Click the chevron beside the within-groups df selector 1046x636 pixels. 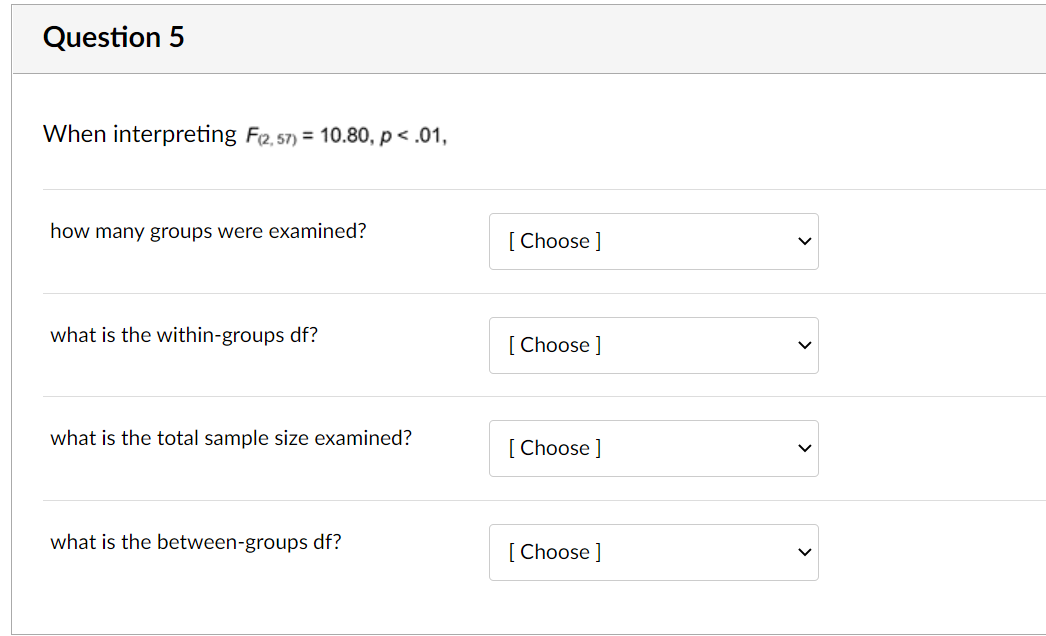(803, 345)
